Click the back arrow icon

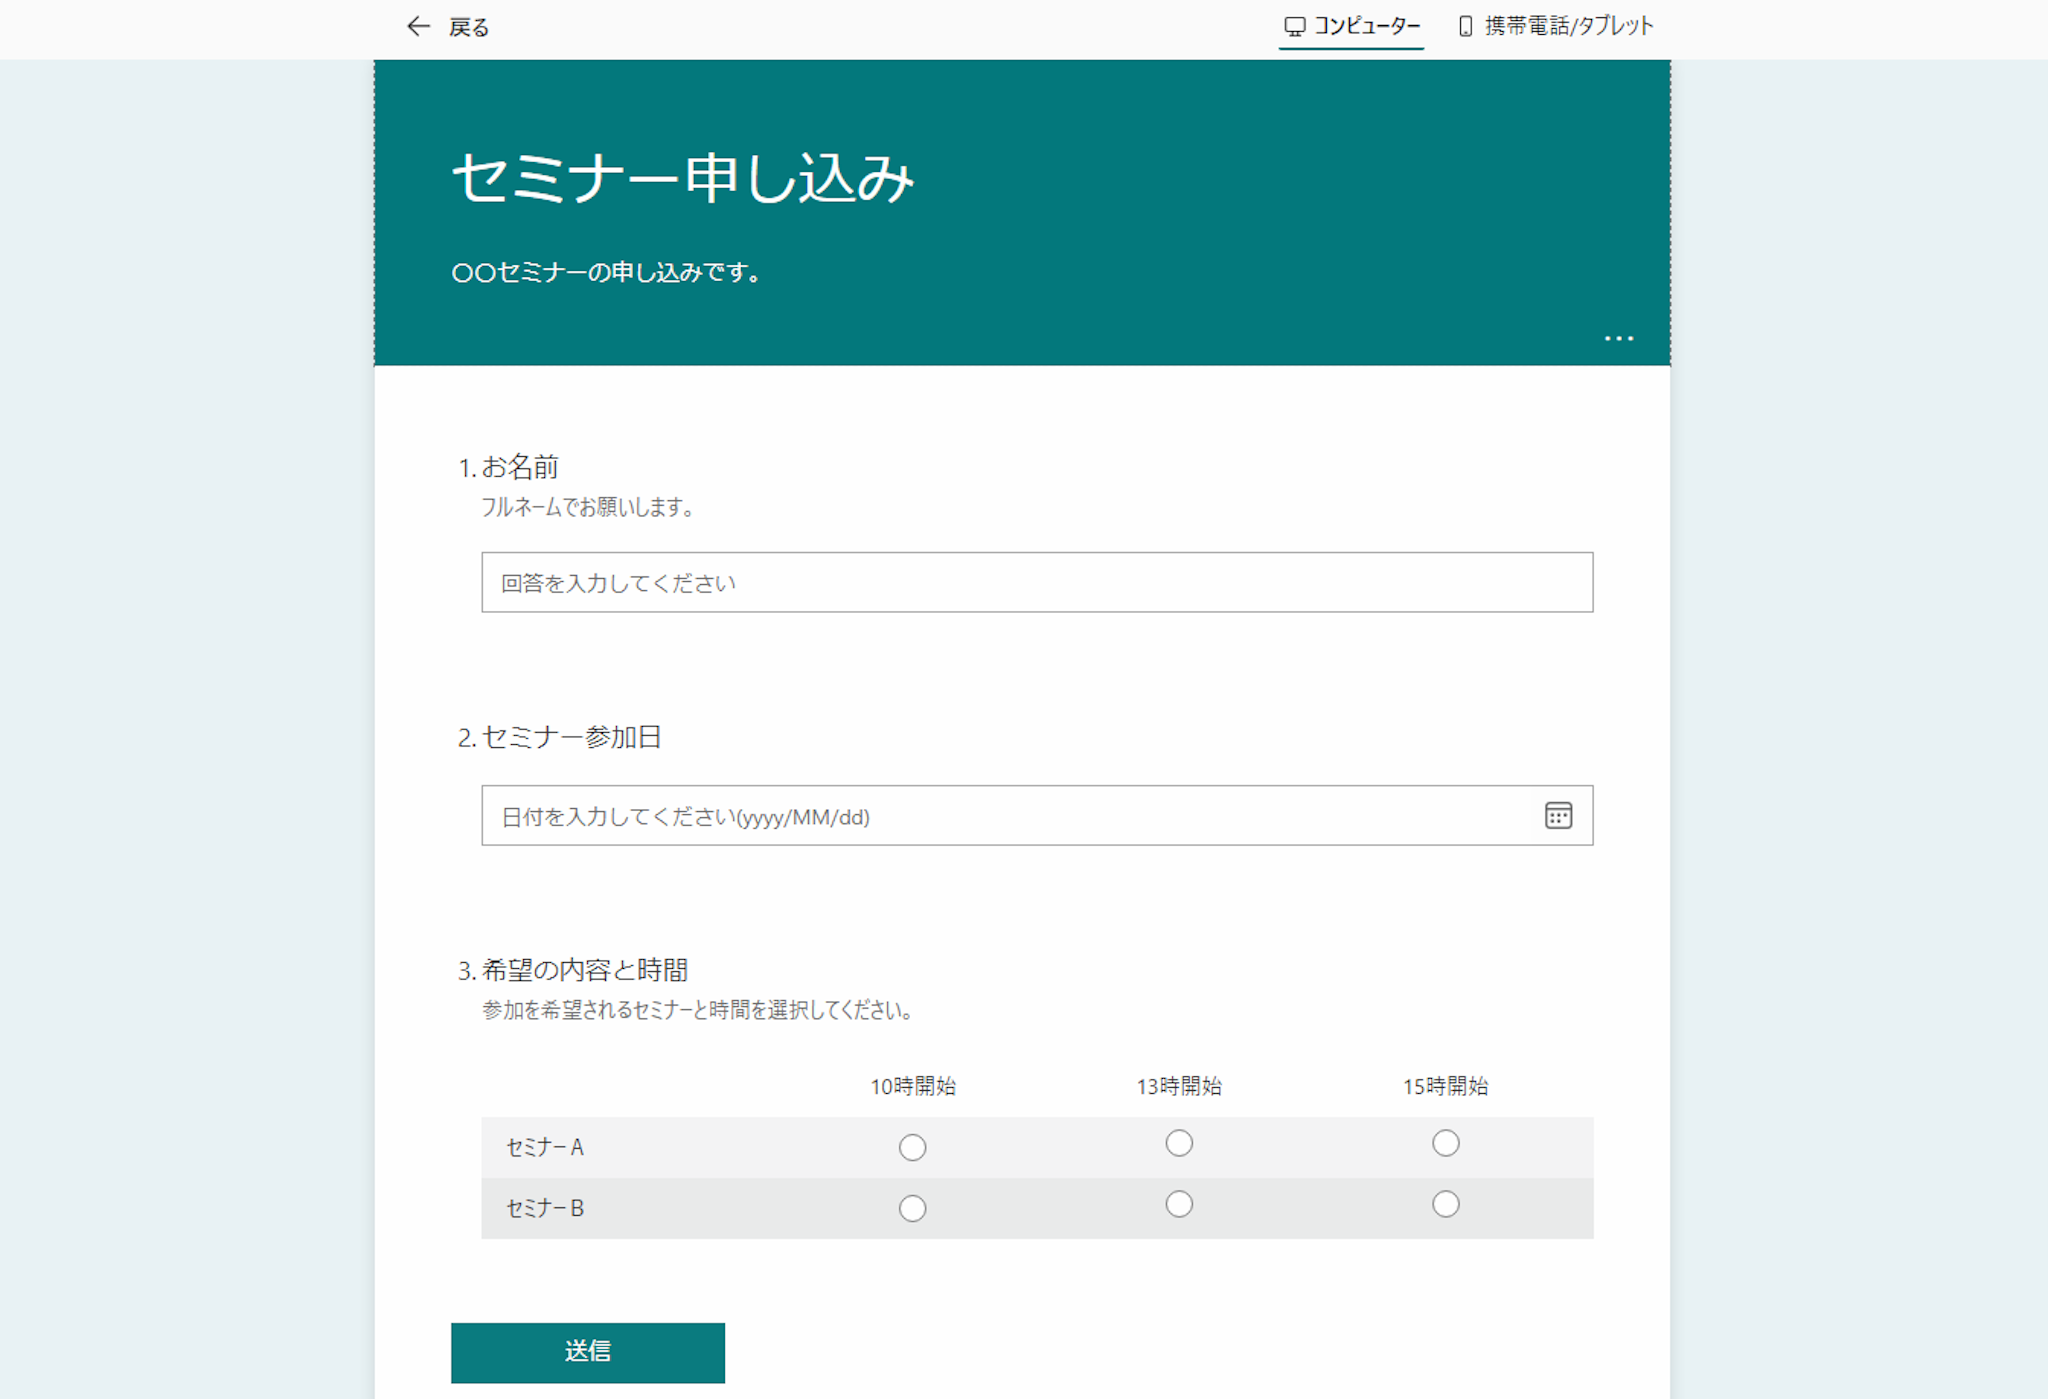tap(418, 27)
